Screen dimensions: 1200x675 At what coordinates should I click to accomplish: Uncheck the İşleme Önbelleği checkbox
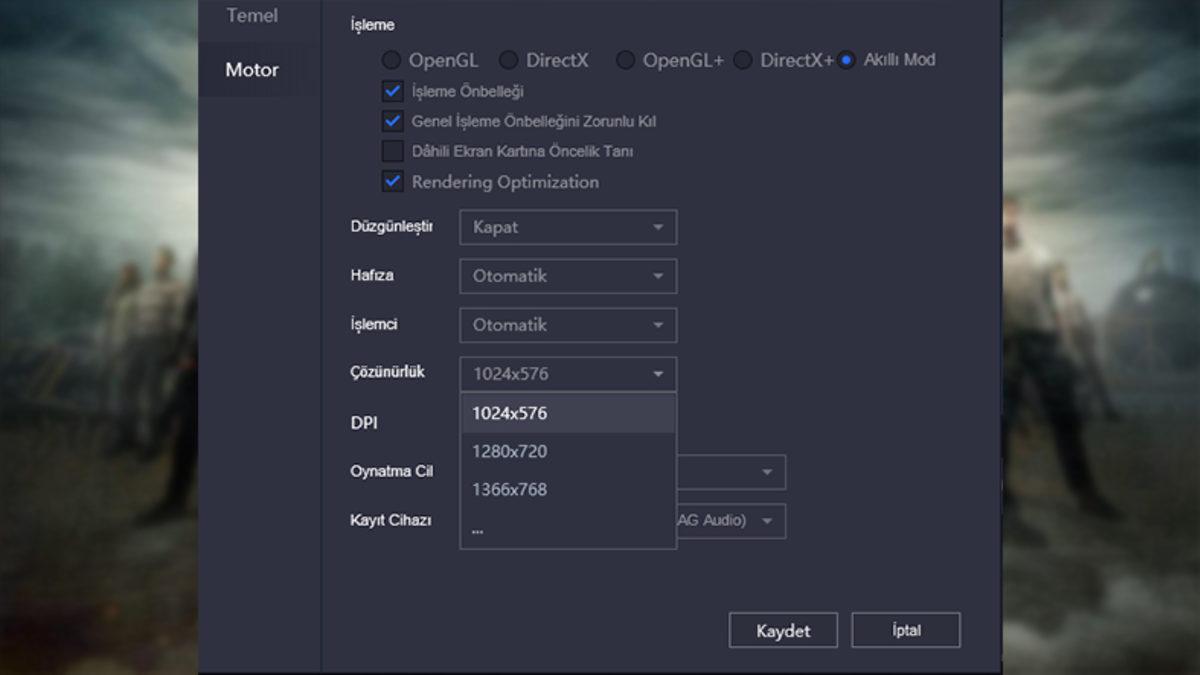point(392,92)
